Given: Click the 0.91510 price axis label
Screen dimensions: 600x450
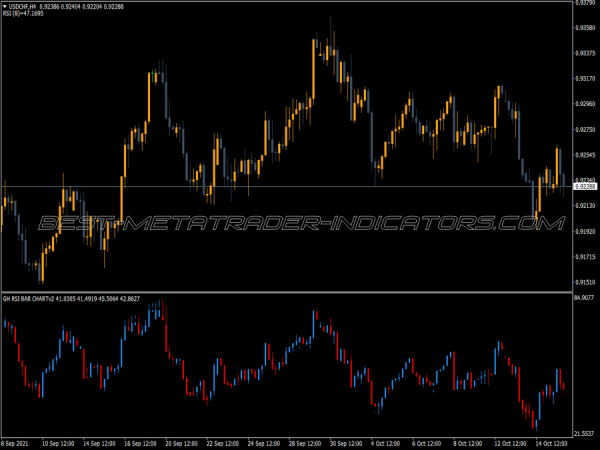Looking at the screenshot, I should tap(585, 282).
